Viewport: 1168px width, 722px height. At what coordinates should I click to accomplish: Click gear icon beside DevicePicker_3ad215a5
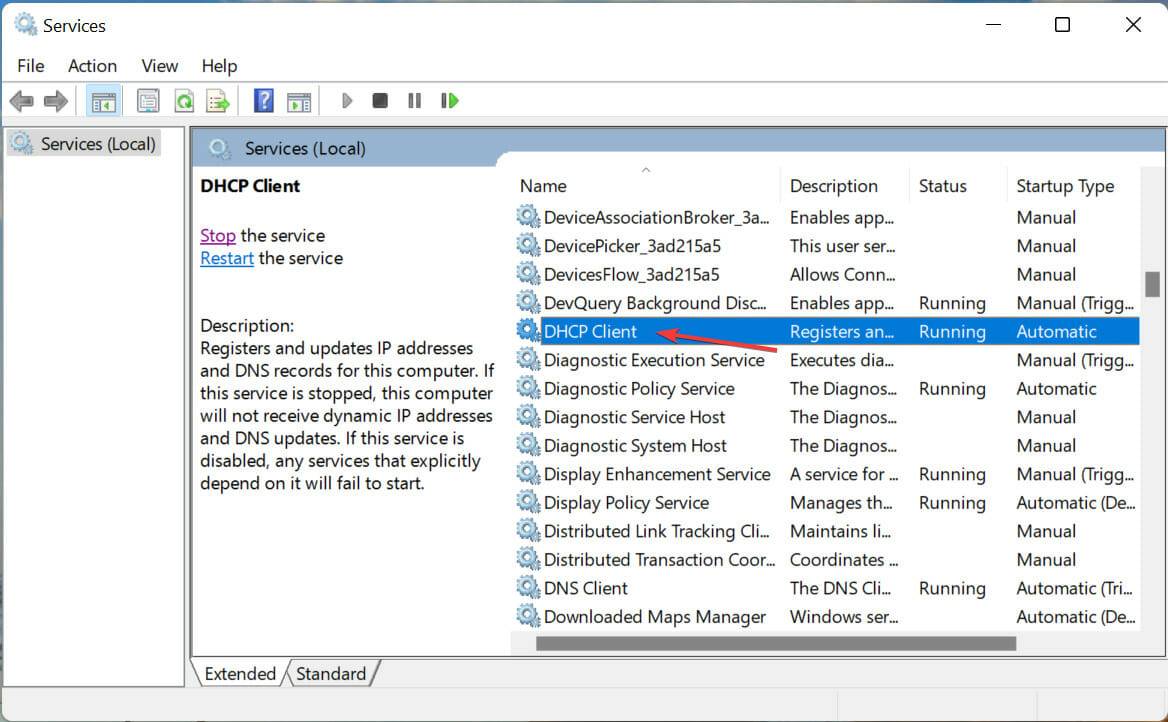point(528,244)
